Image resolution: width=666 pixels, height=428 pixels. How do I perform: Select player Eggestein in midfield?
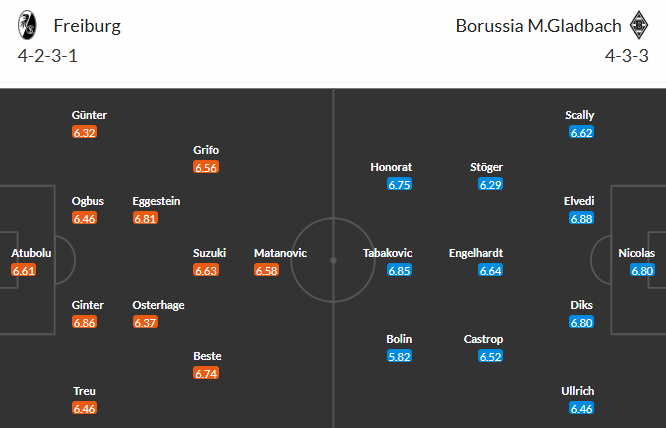156,201
